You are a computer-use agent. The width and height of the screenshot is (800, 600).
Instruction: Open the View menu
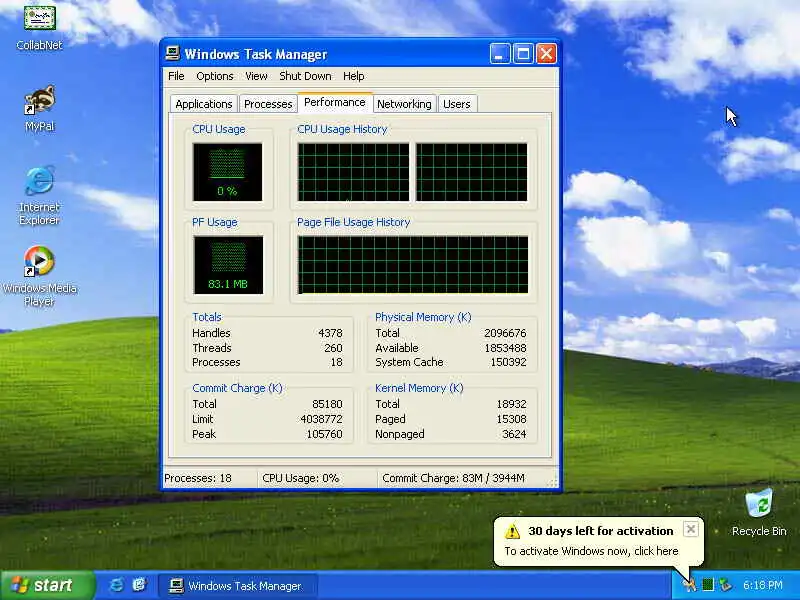tap(256, 76)
